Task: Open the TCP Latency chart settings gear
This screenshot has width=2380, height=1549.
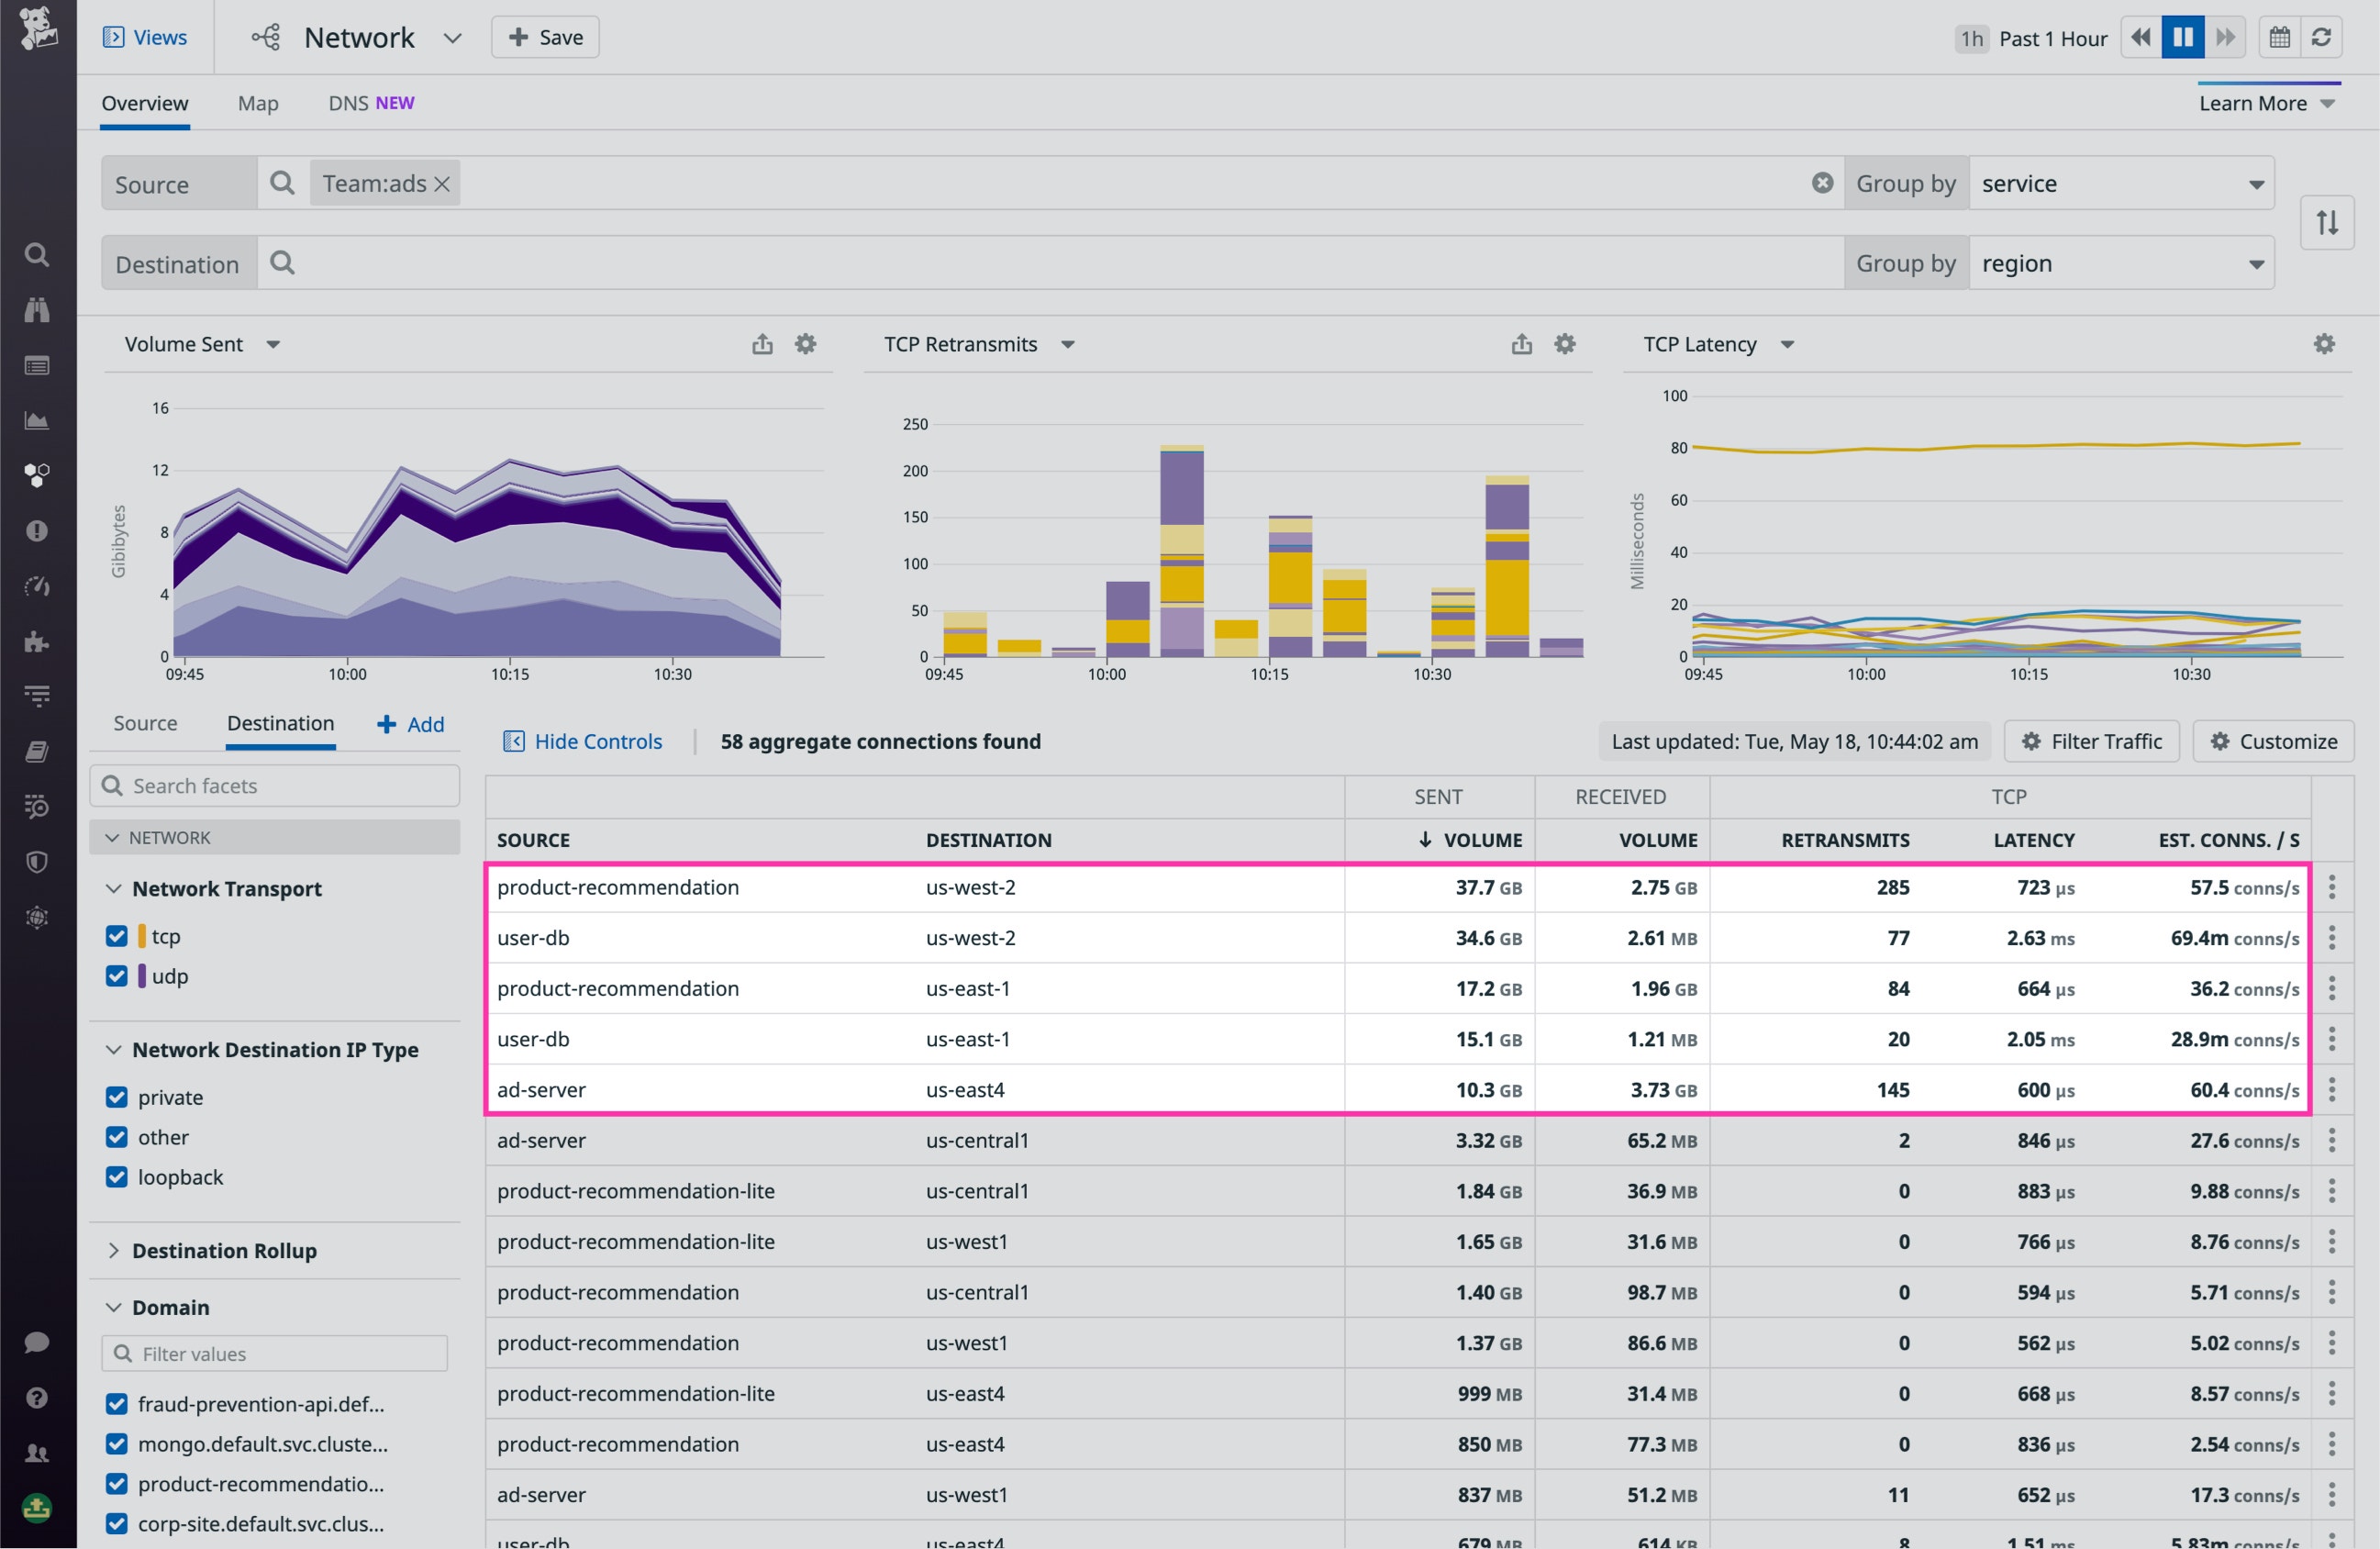Action: click(x=2323, y=343)
